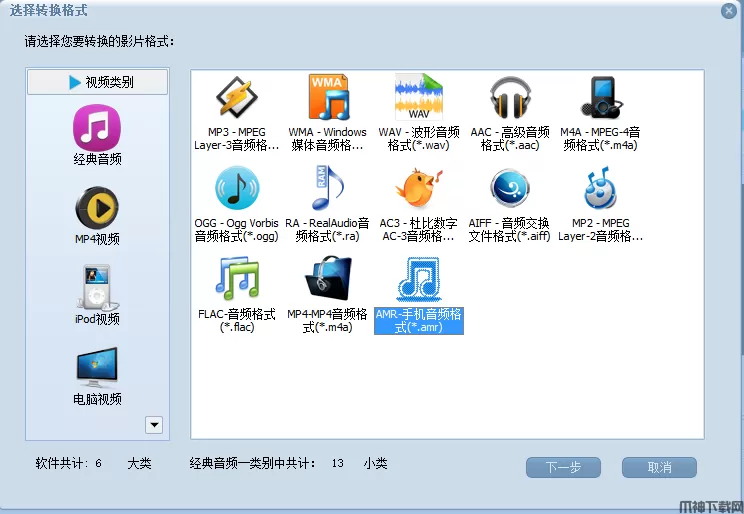Select the AAC headphones format icon
The image size is (744, 514).
tap(510, 97)
